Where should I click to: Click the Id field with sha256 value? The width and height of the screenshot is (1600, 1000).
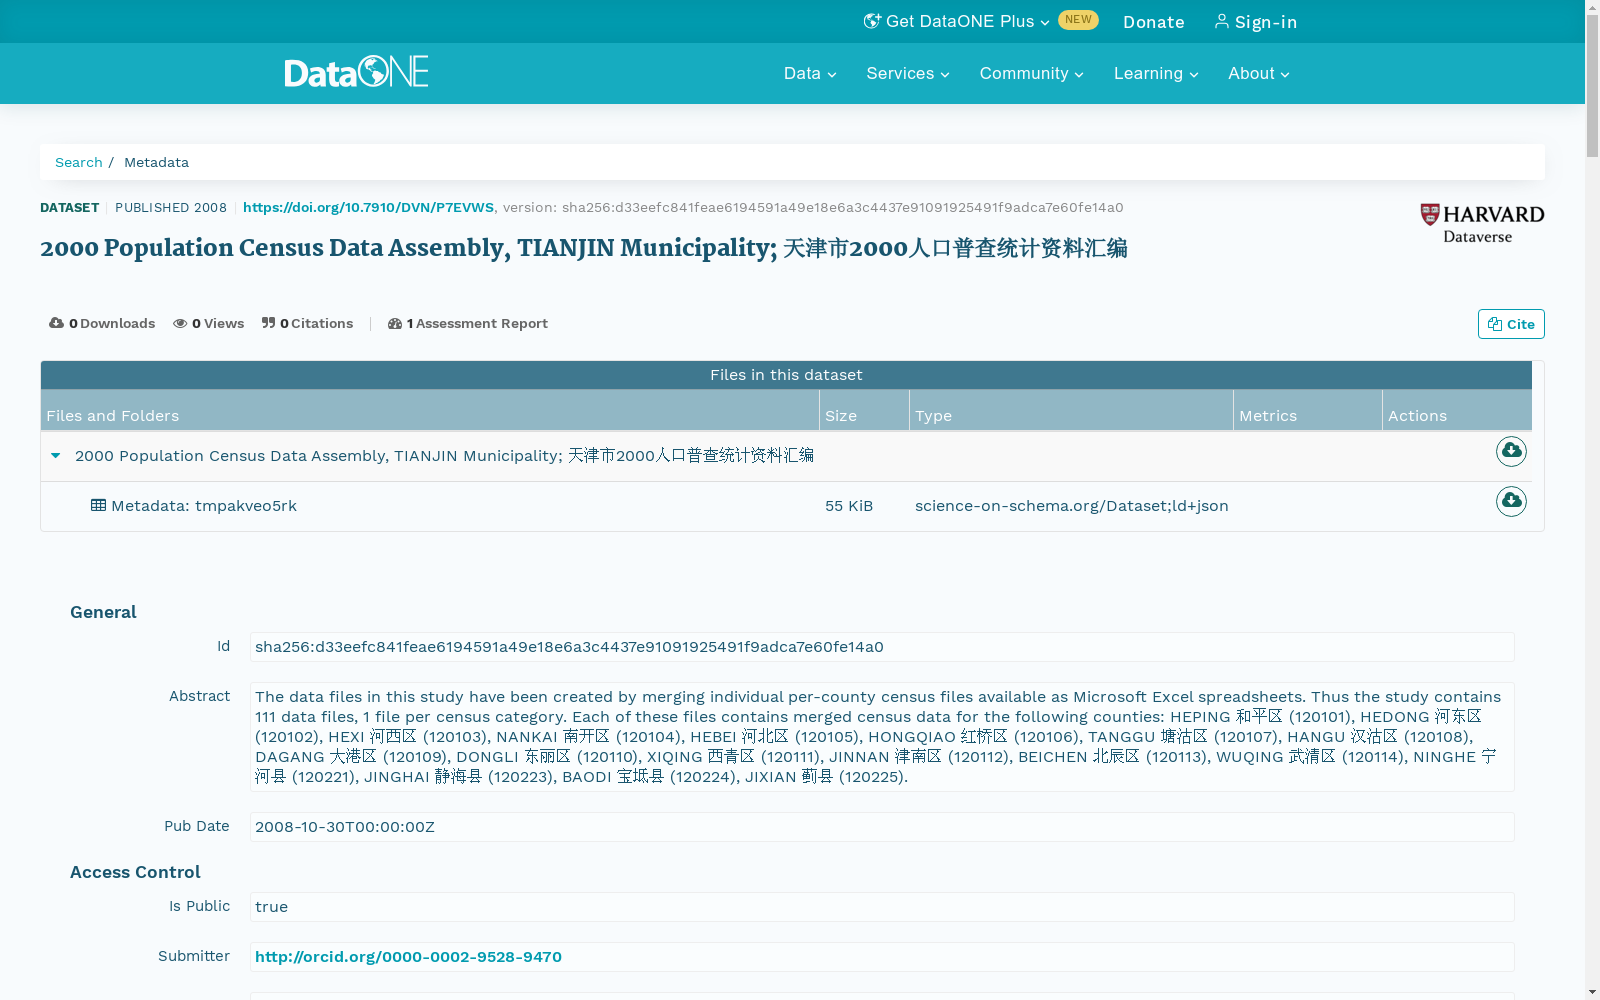pyautogui.click(x=882, y=647)
